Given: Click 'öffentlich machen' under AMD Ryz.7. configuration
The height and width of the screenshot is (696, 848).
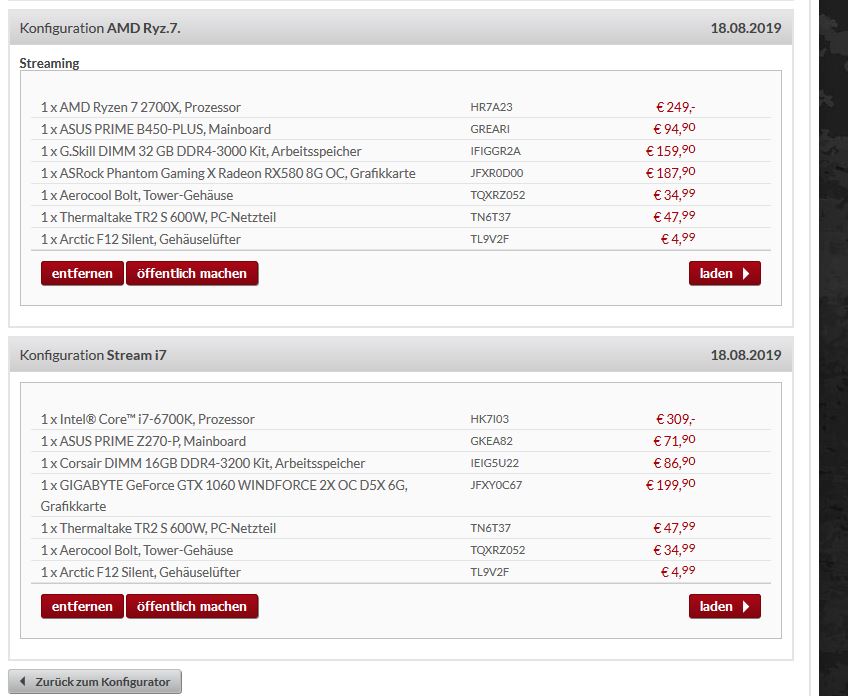Looking at the screenshot, I should point(192,273).
